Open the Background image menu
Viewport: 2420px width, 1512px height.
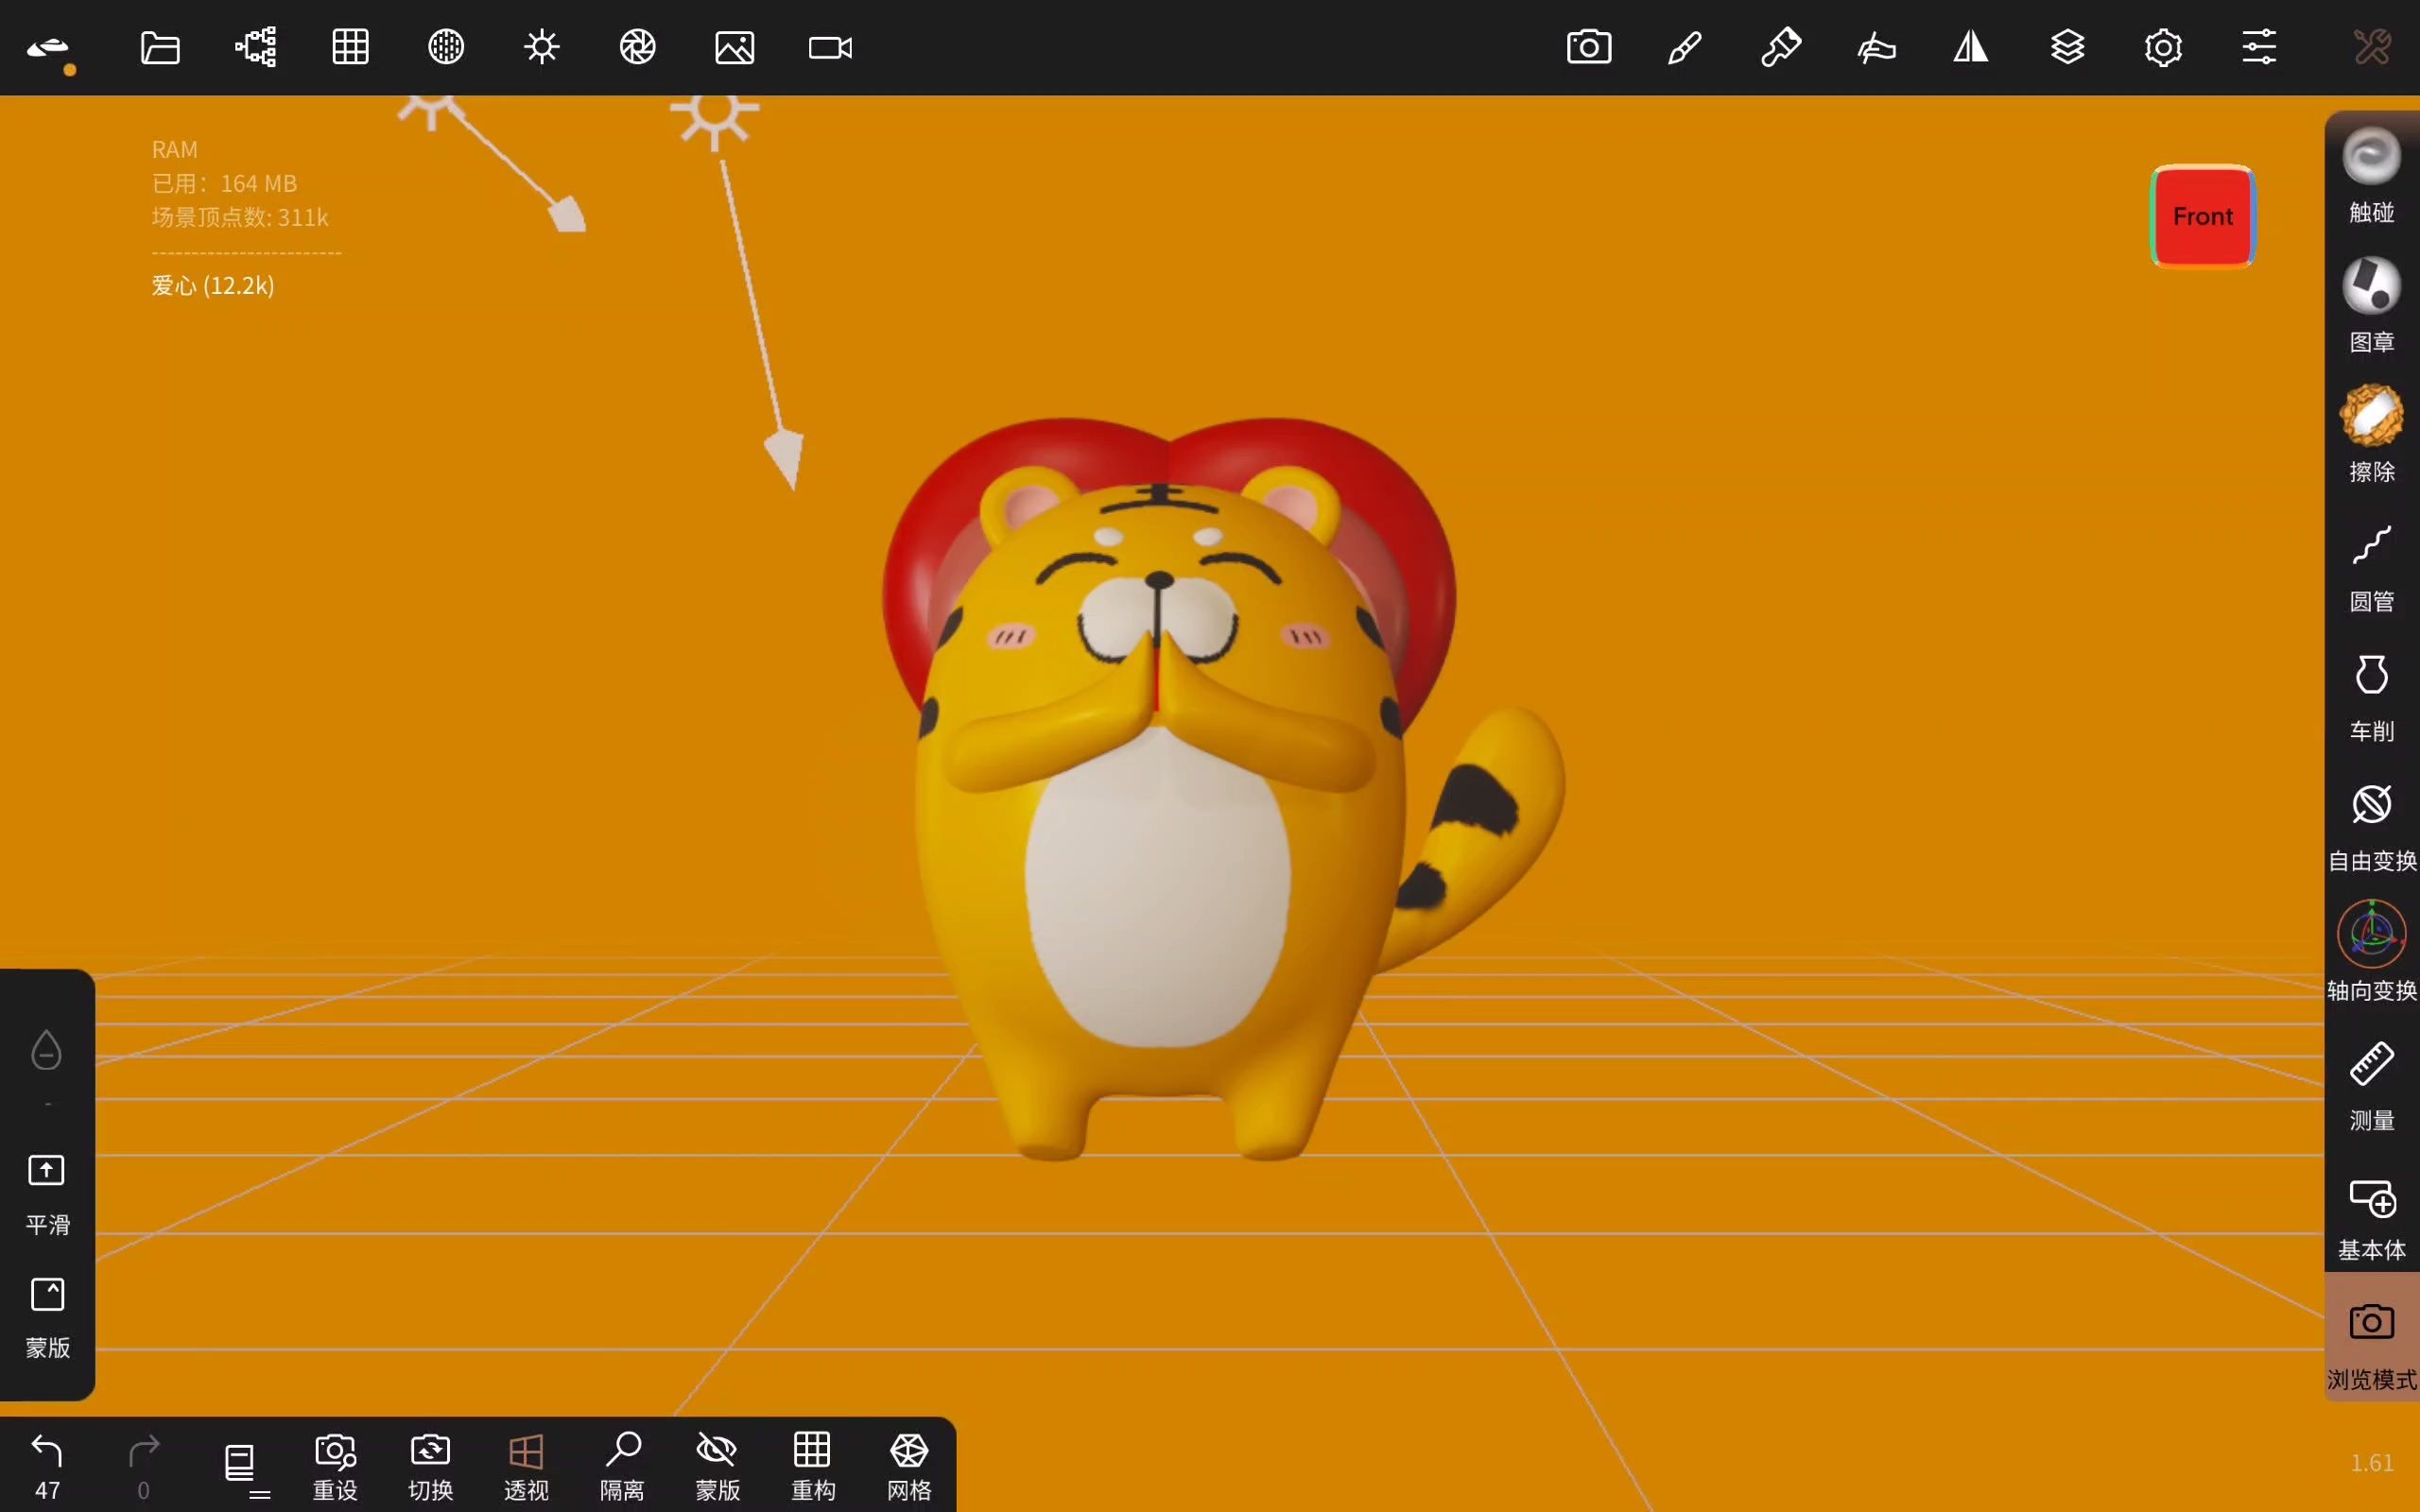coord(734,47)
